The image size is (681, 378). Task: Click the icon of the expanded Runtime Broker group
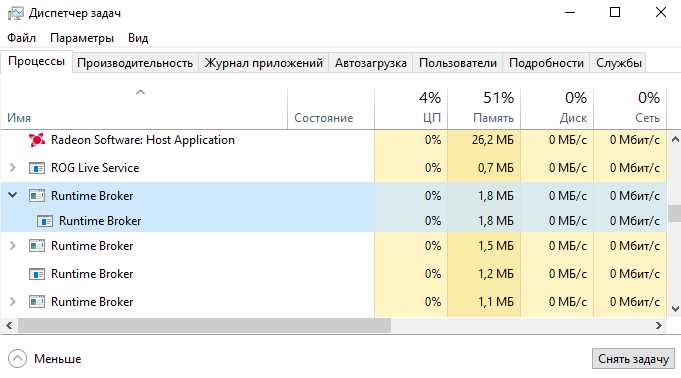coord(37,196)
